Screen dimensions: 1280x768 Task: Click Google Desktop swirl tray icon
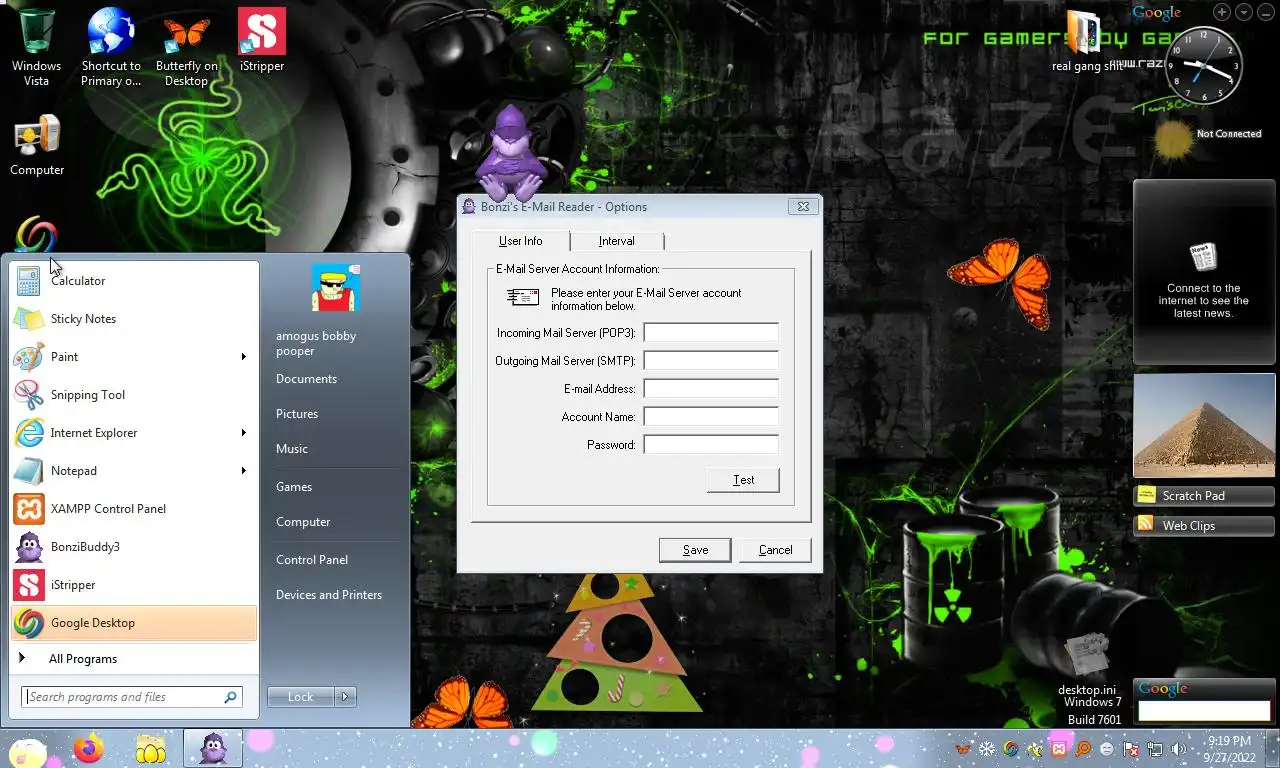1011,749
